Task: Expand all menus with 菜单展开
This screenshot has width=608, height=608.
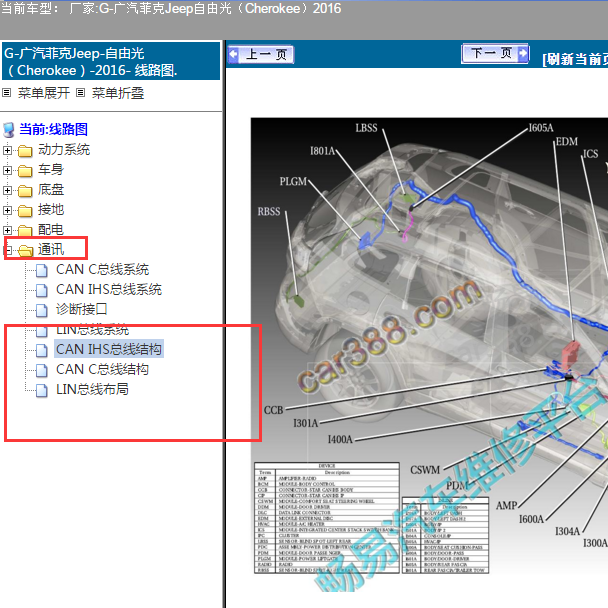Action: coord(44,93)
